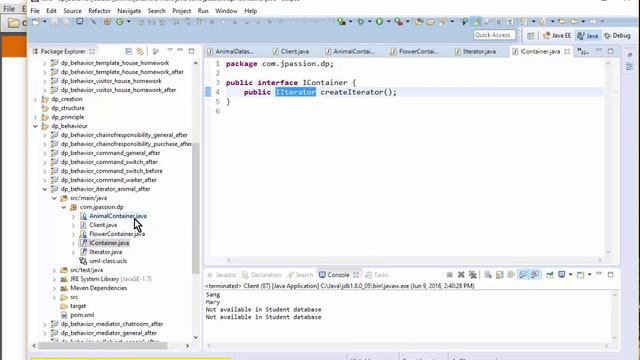Click Package Explorer horizontal scrollbar thumb
This screenshot has height=360, width=640.
(x=103, y=346)
